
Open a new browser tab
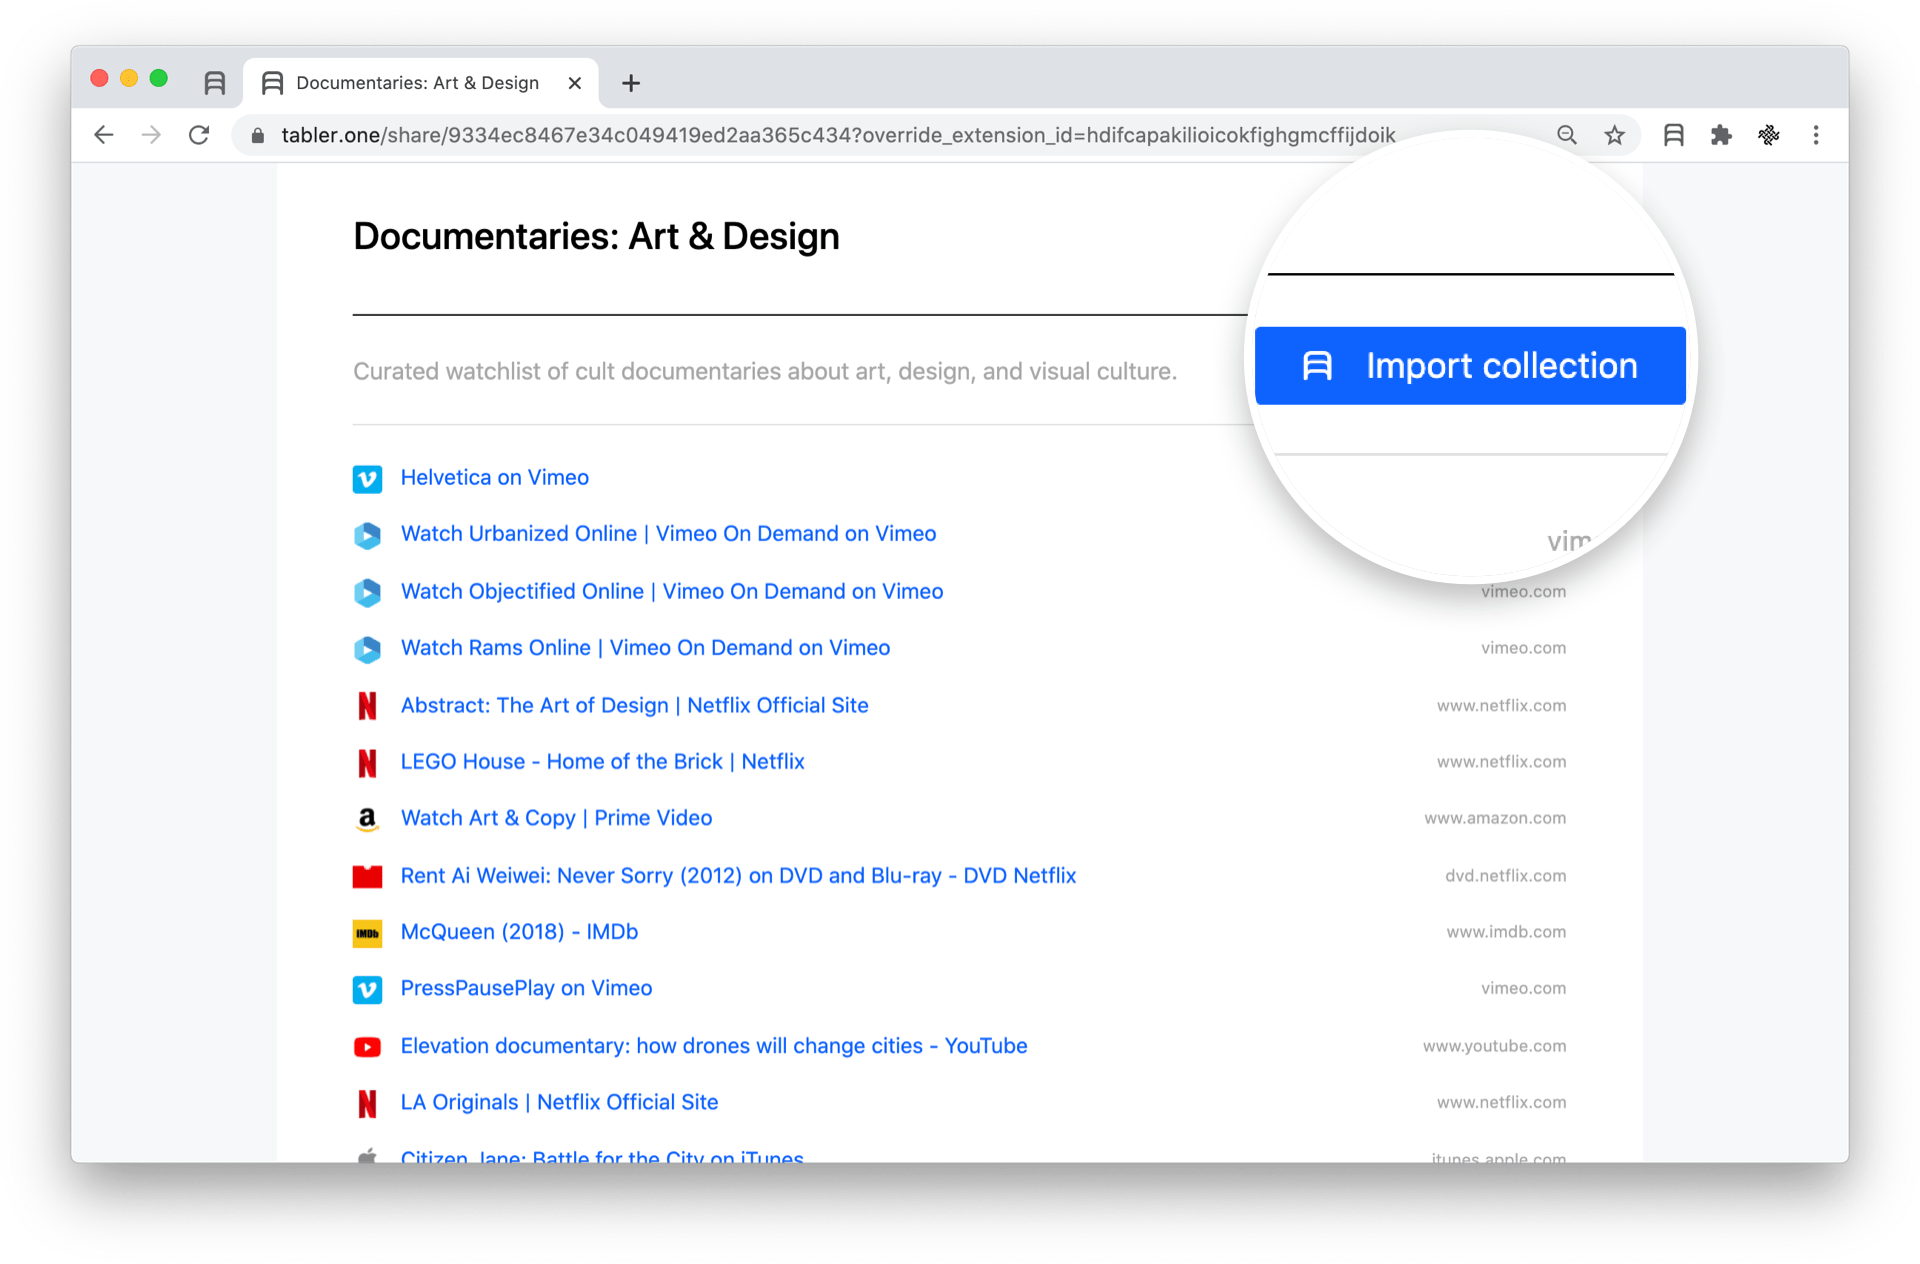pos(630,83)
